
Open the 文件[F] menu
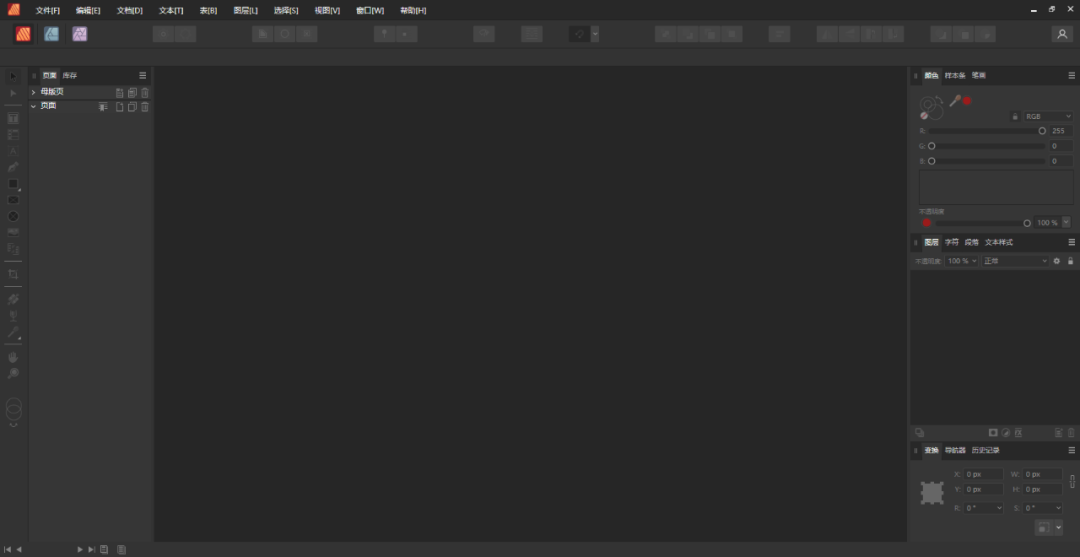pyautogui.click(x=48, y=10)
